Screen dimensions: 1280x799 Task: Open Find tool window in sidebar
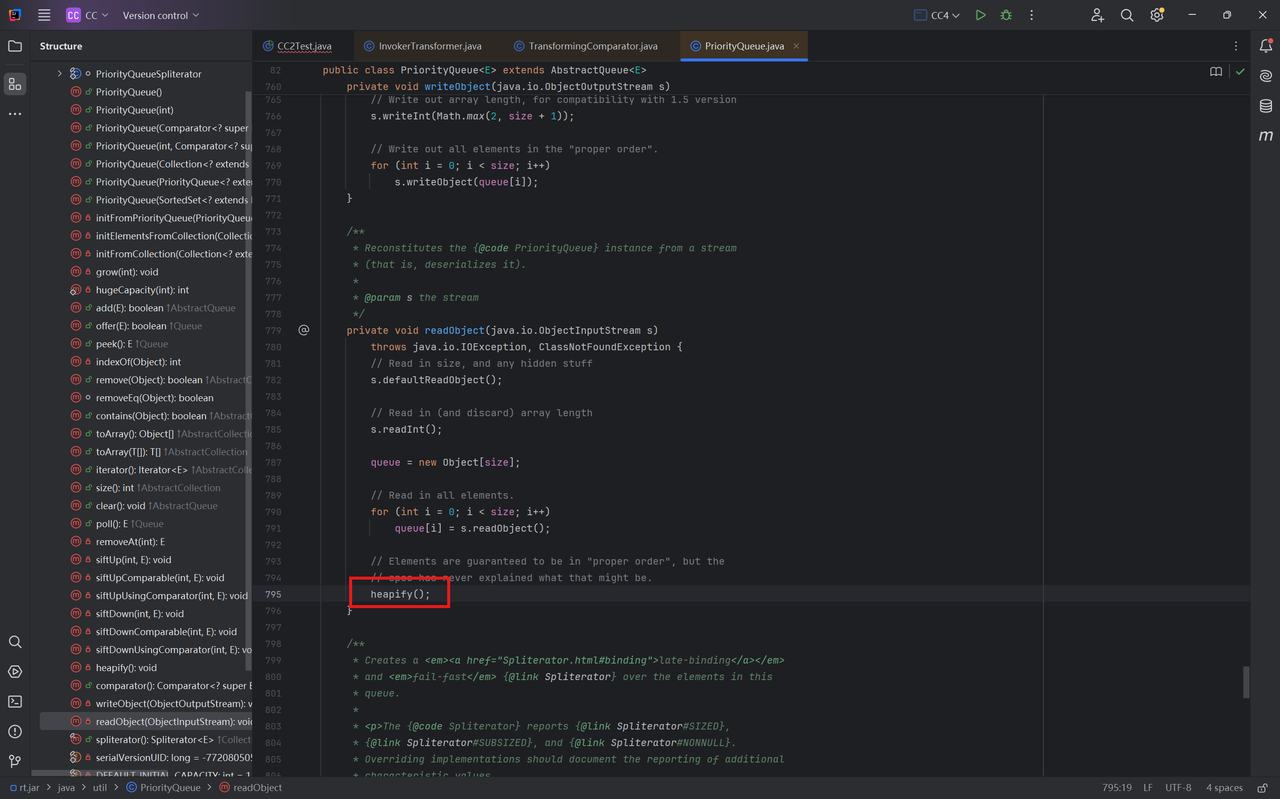click(x=15, y=642)
